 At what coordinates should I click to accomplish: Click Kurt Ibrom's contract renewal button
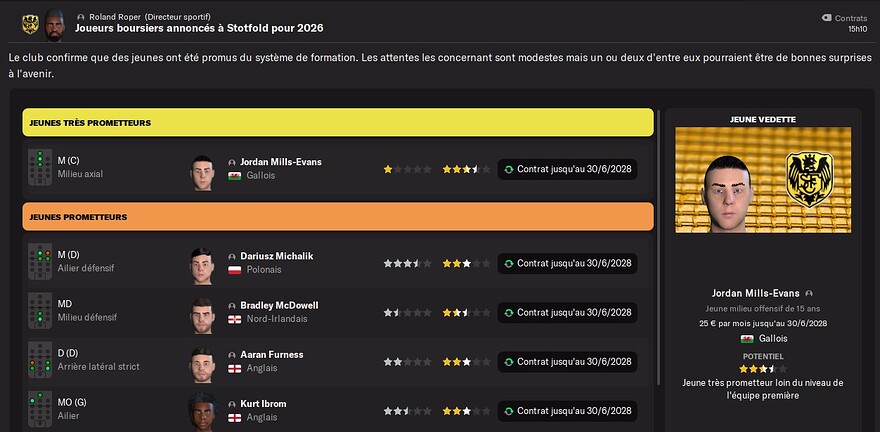[567, 409]
